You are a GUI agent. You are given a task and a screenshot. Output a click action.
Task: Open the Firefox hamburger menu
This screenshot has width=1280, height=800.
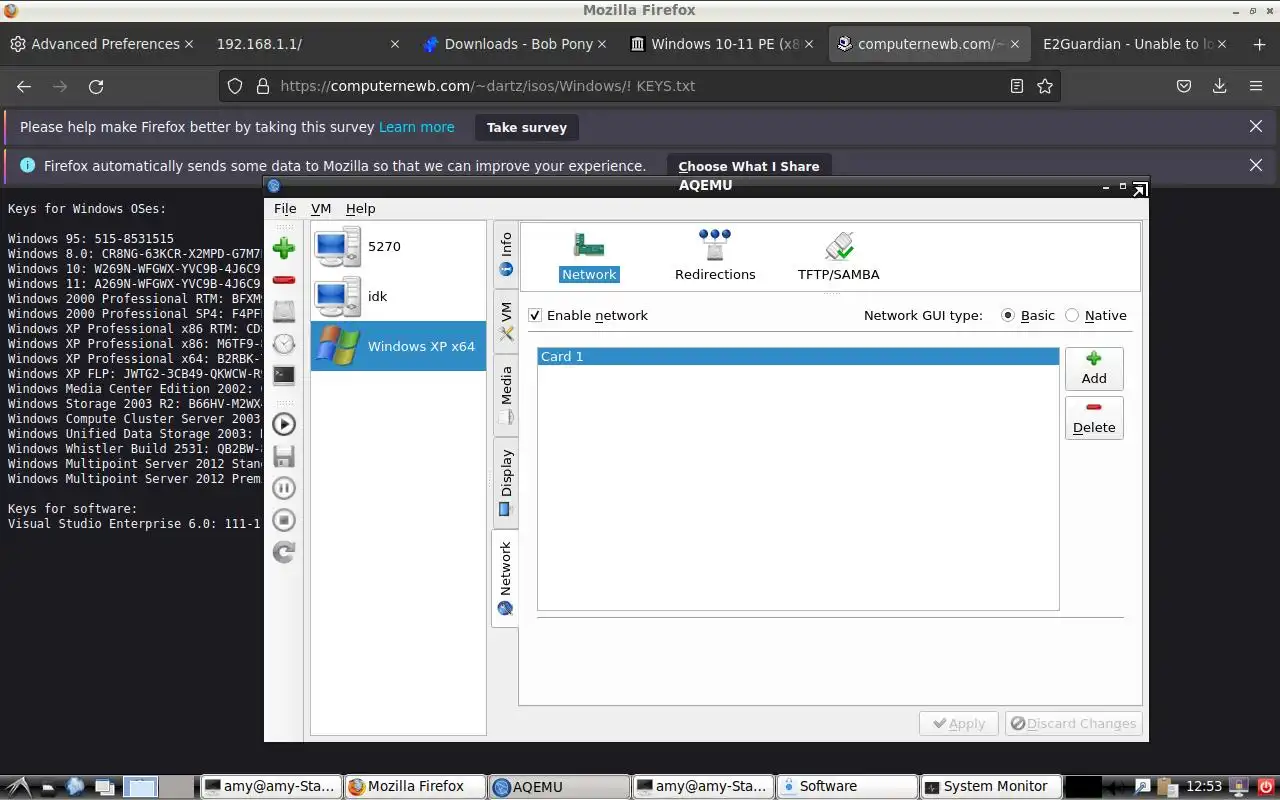(x=1256, y=86)
